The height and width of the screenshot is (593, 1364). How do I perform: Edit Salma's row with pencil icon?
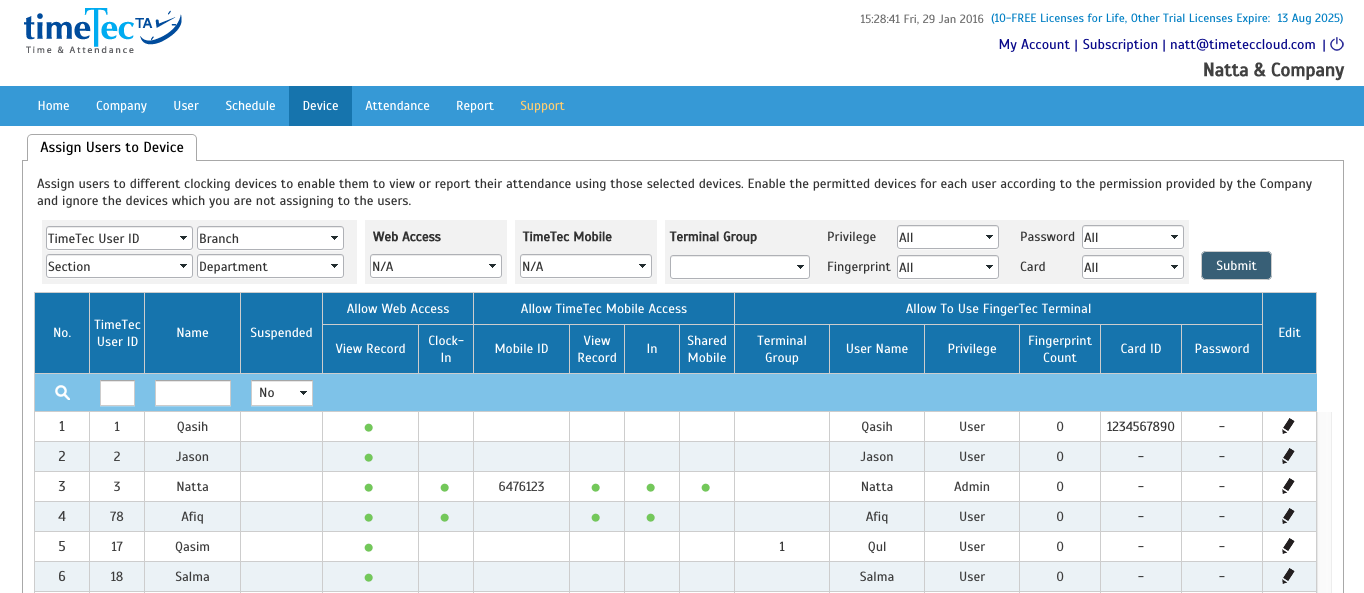click(x=1288, y=576)
